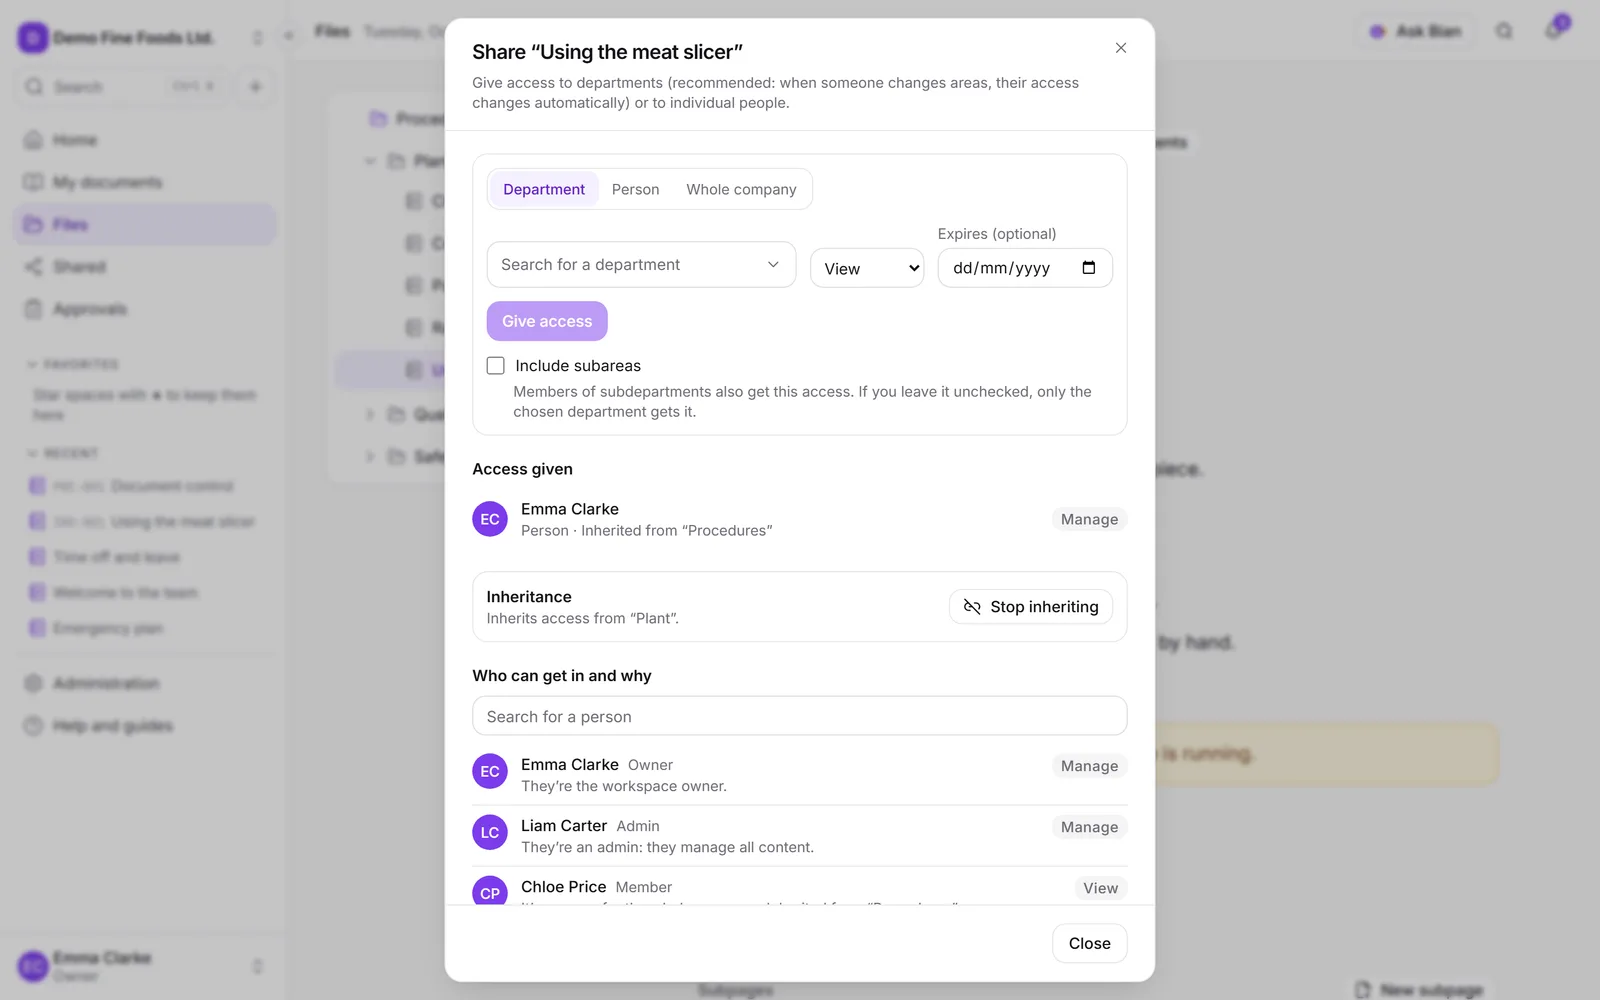The height and width of the screenshot is (1000, 1600).
Task: Click Chloe Price's CP avatar
Action: (x=490, y=892)
